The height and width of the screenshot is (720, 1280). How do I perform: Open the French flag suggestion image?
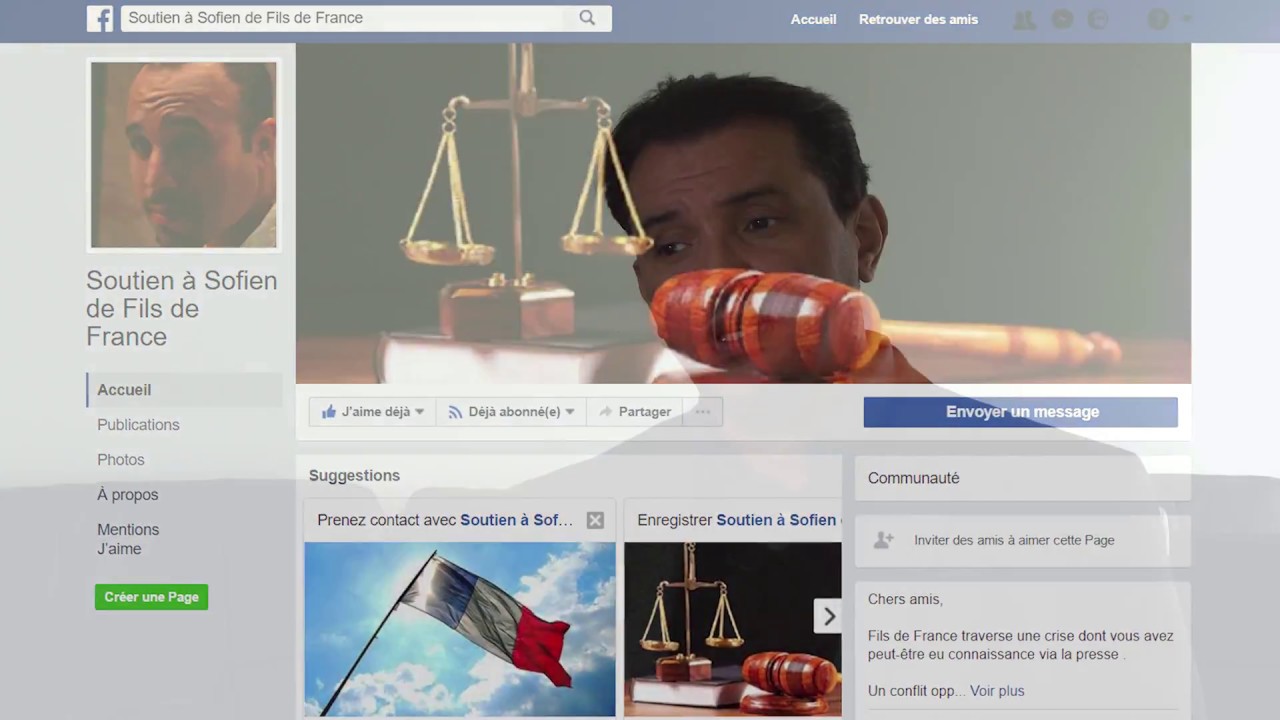[x=460, y=629]
